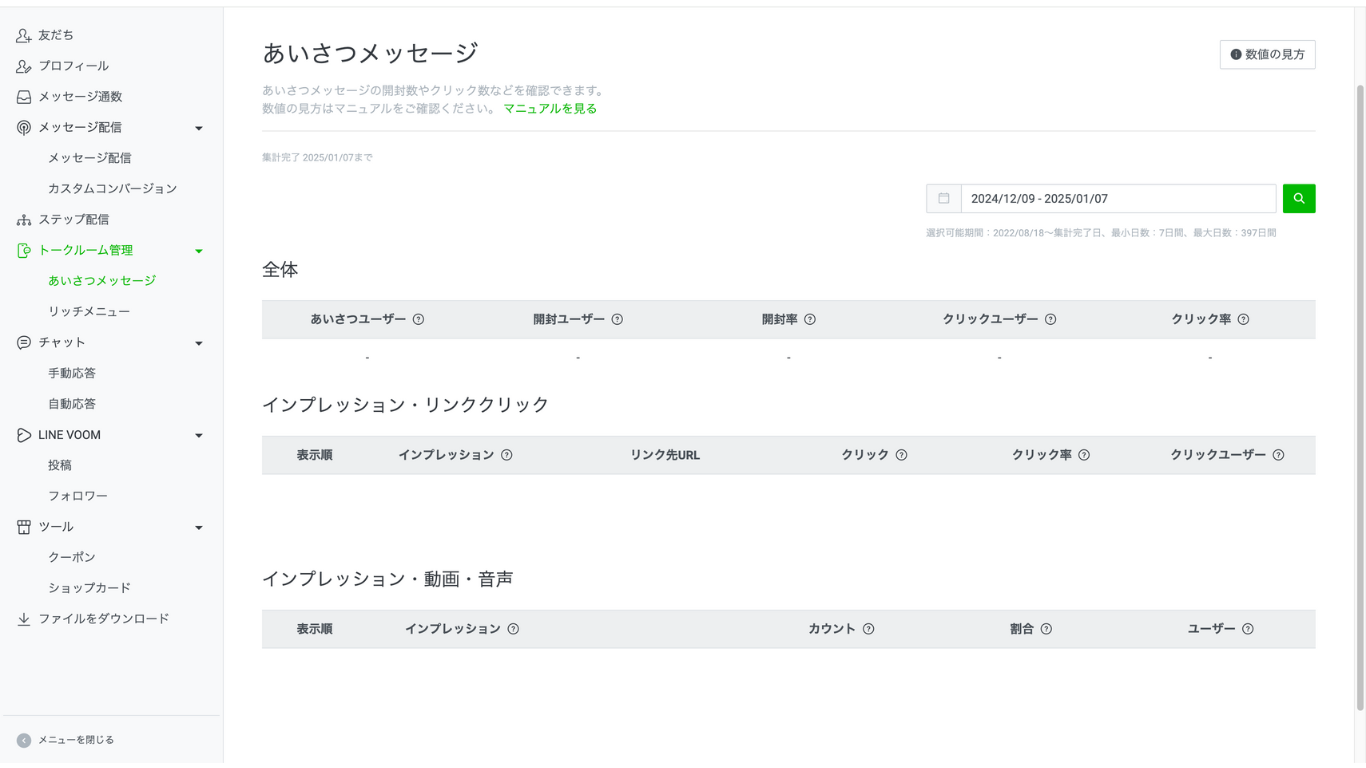The height and width of the screenshot is (768, 1366).
Task: Click the メッセージ配信 broadcast icon
Action: point(24,127)
